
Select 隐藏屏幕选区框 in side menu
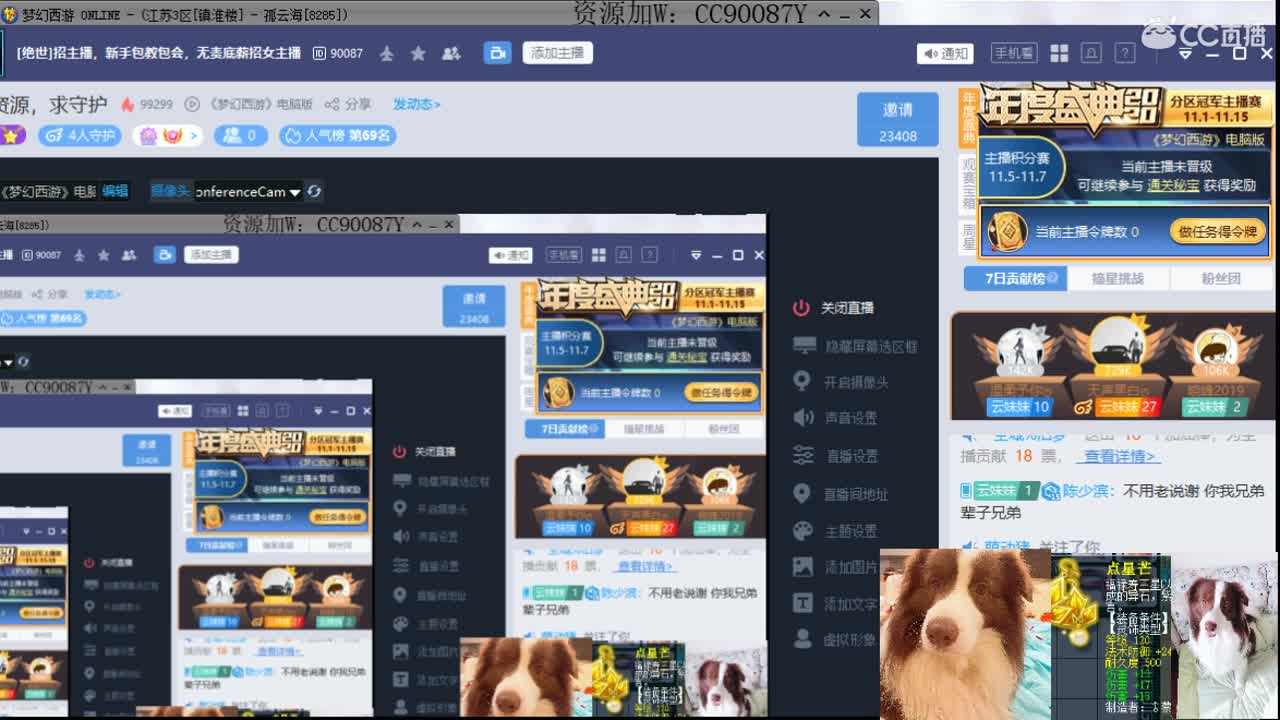(855, 346)
